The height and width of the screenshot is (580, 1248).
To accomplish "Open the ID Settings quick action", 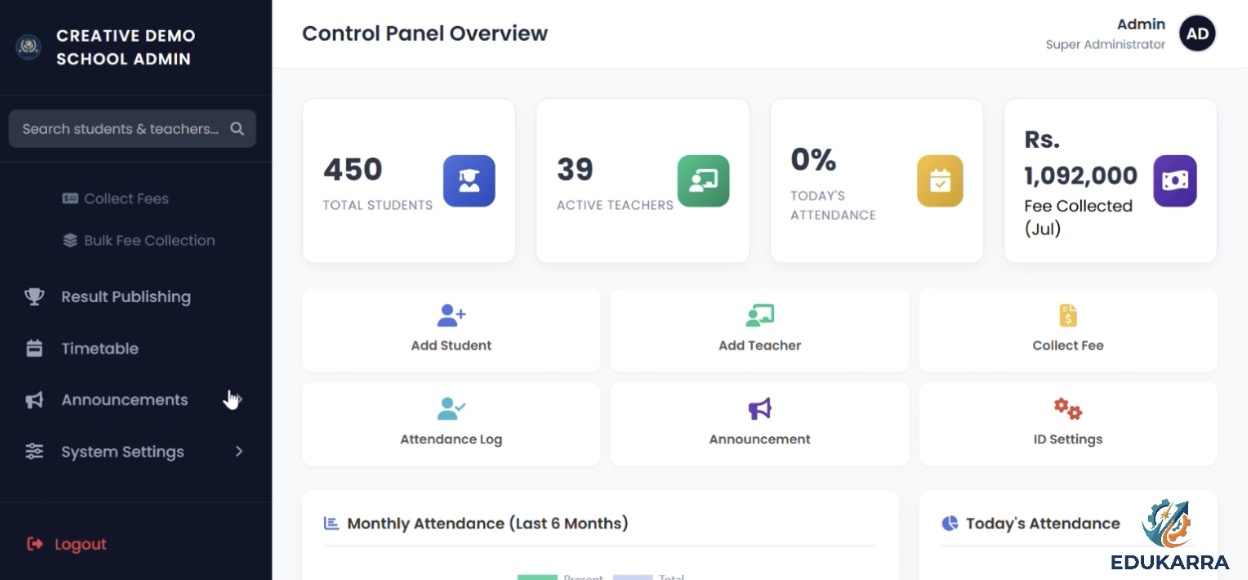I will click(x=1068, y=424).
